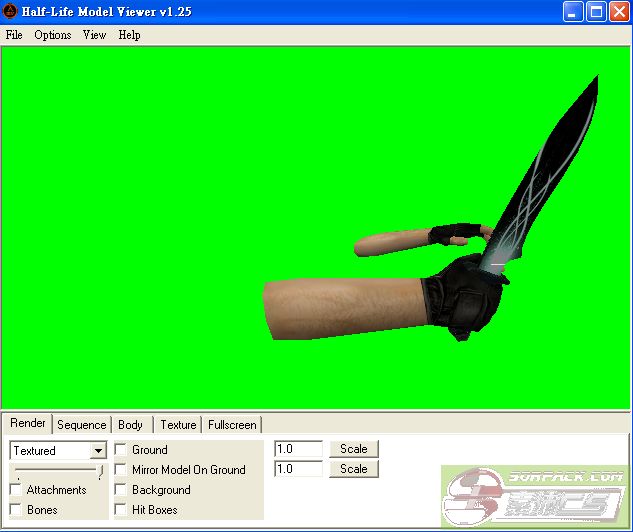633x532 pixels.
Task: Check Mirror Model On Ground
Action: tap(121, 470)
